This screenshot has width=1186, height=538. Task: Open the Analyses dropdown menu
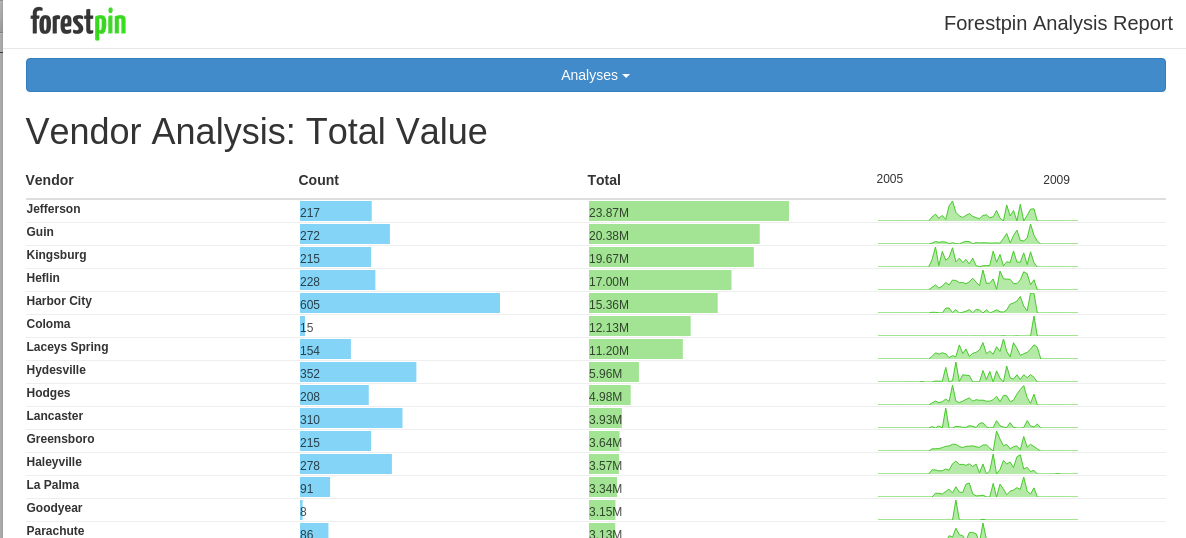[595, 75]
